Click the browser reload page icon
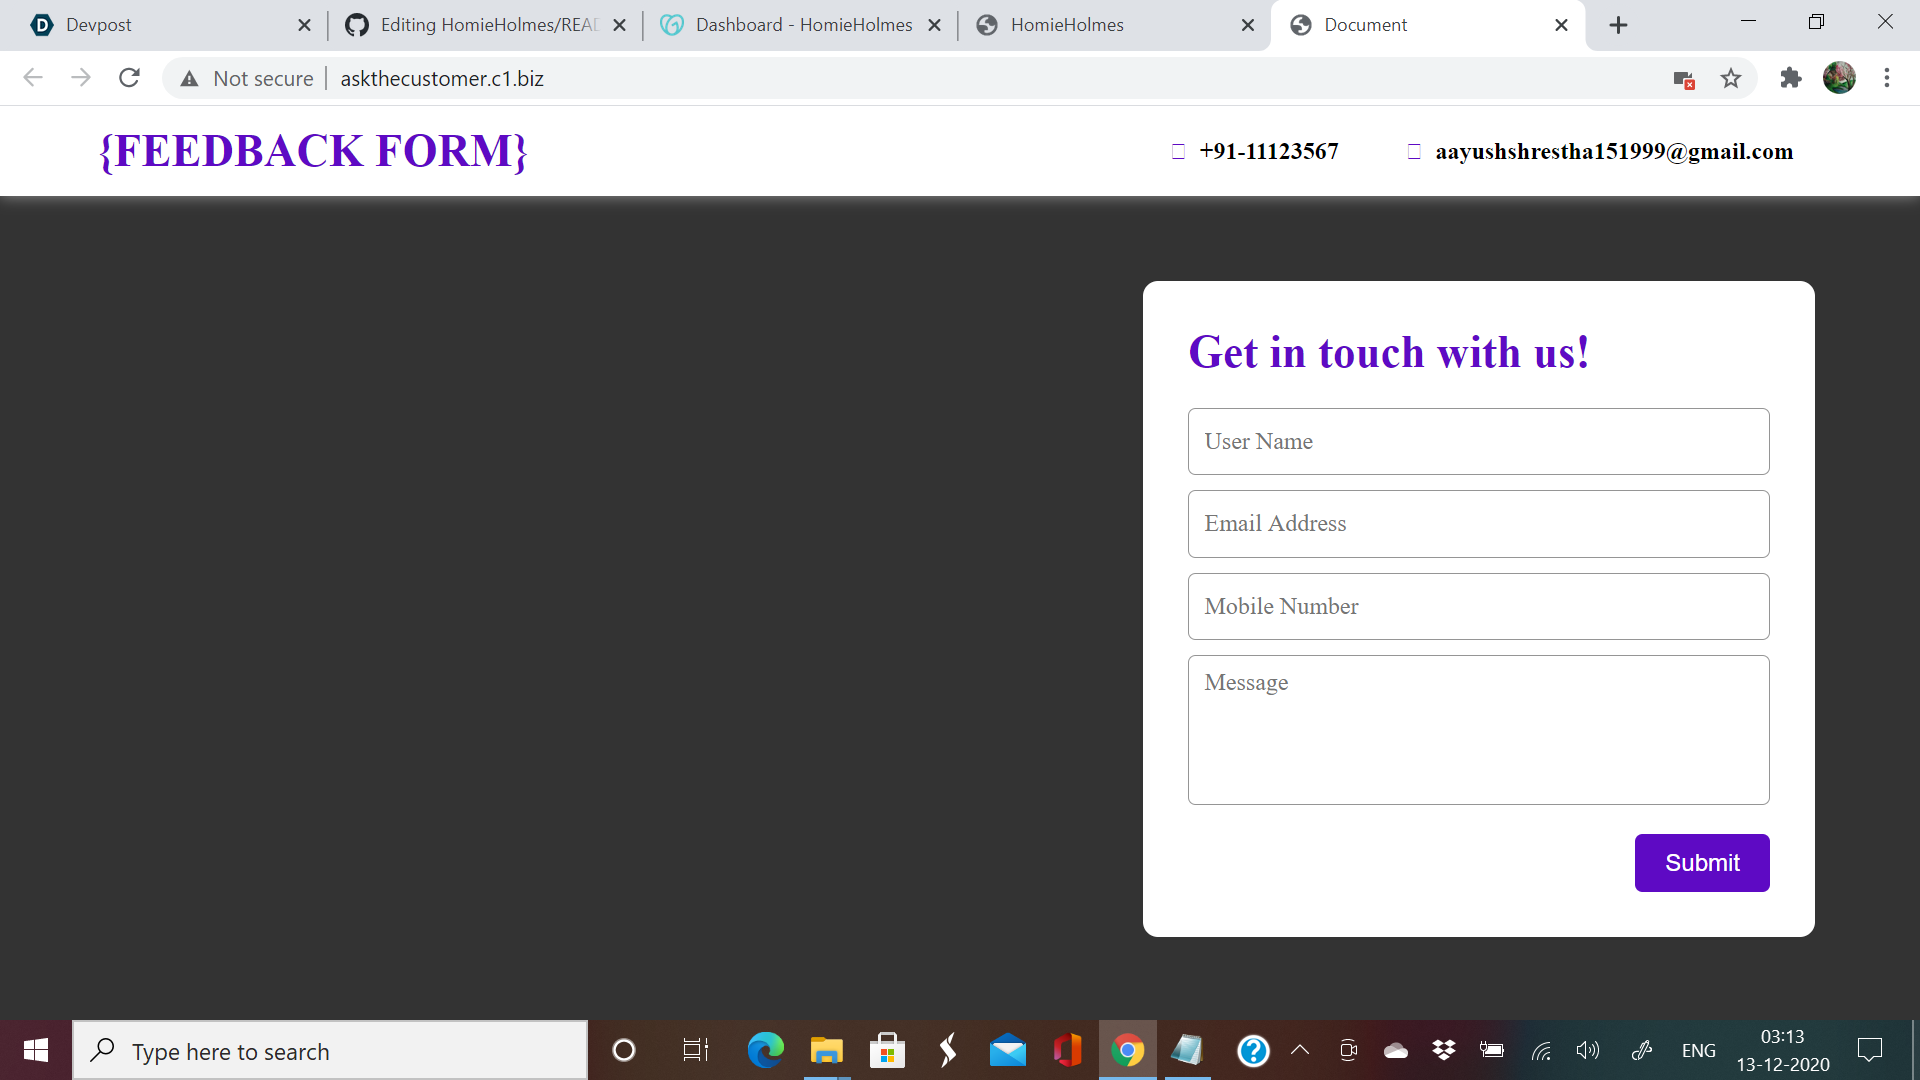Image resolution: width=1920 pixels, height=1080 pixels. (129, 78)
